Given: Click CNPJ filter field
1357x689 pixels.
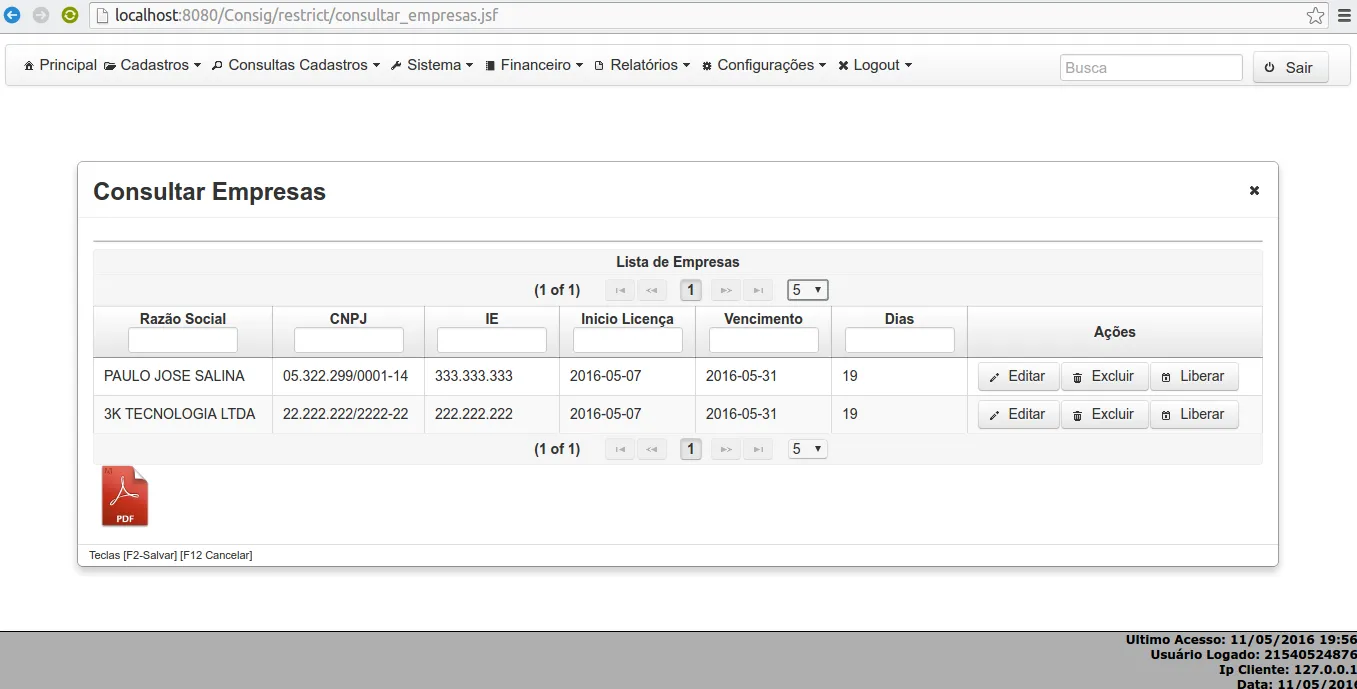Looking at the screenshot, I should 349,340.
